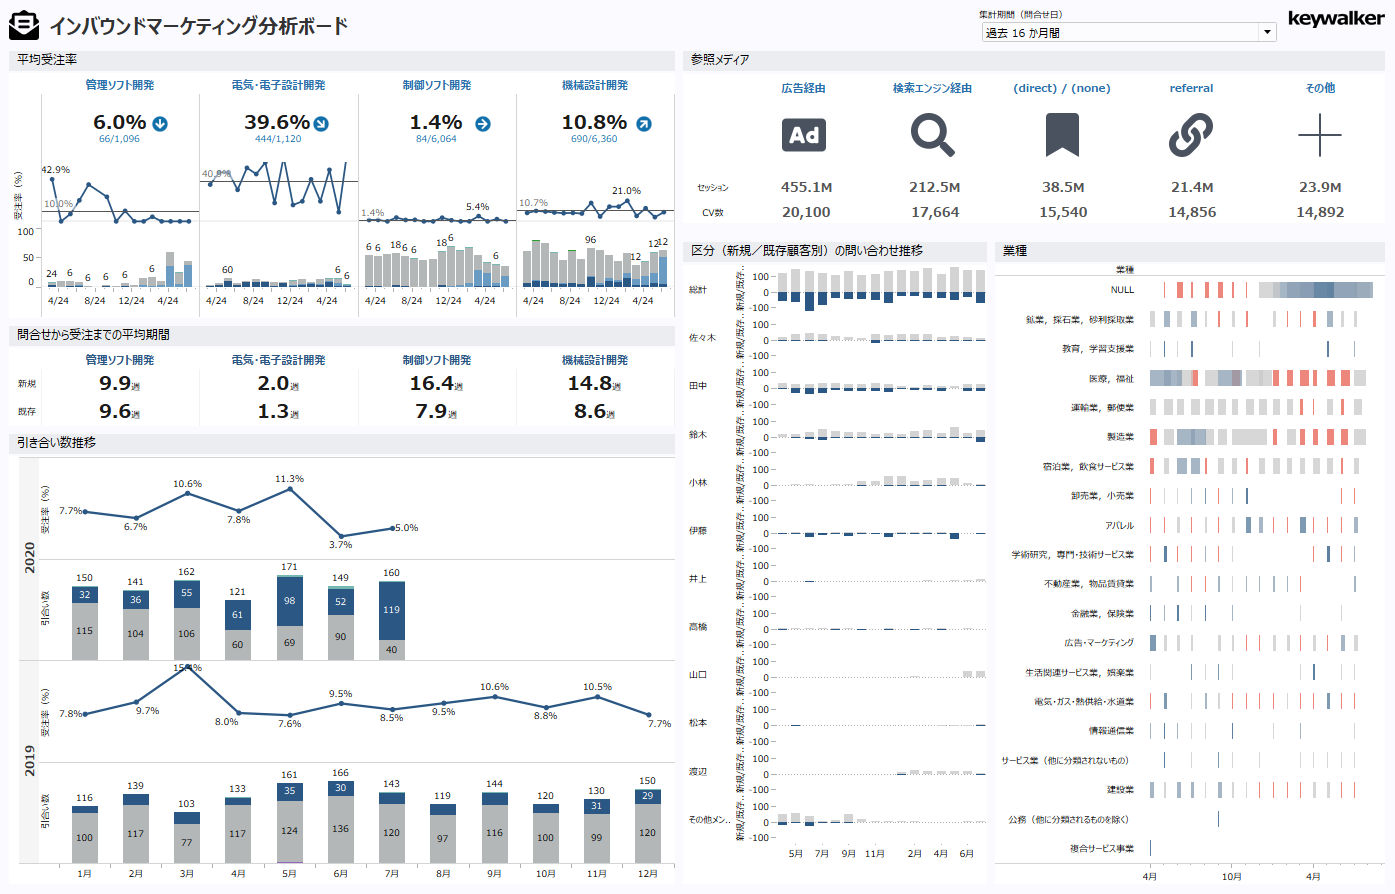Click the 機械設計開発 header under 平均受注率
Screen dimensions: 1395x894
point(595,85)
